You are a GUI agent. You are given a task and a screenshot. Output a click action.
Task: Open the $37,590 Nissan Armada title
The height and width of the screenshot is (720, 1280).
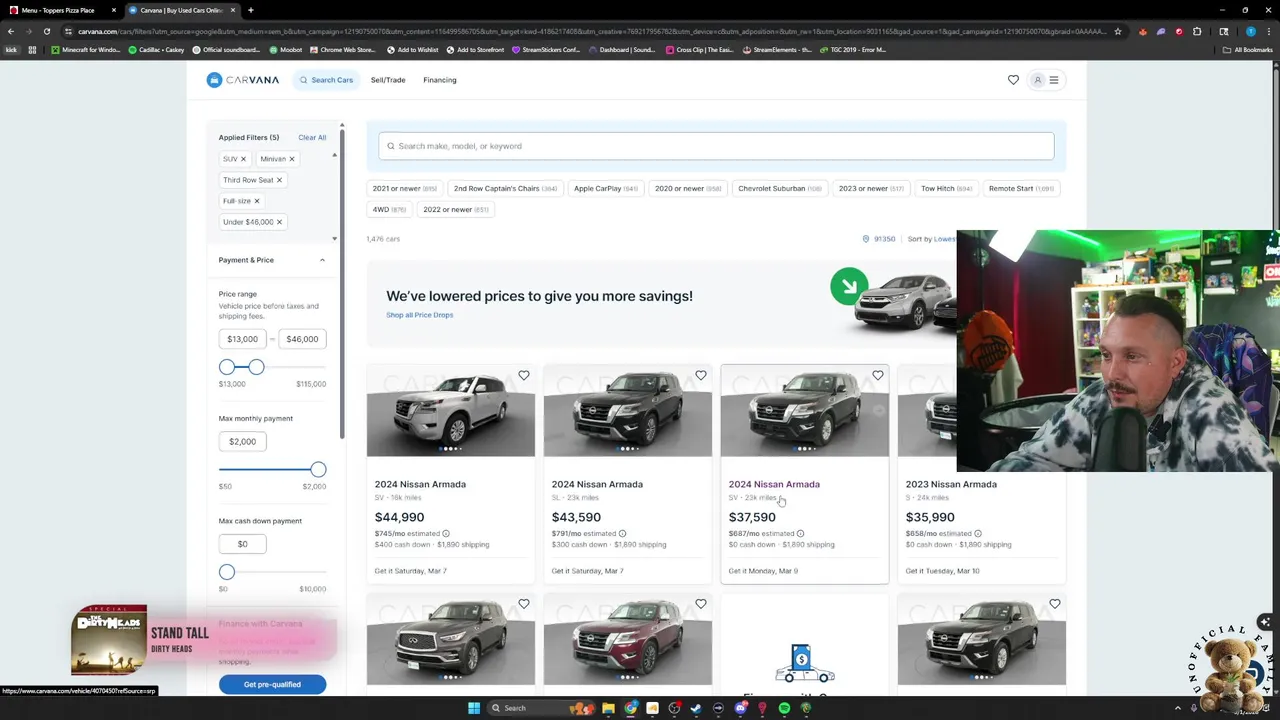pyautogui.click(x=774, y=484)
